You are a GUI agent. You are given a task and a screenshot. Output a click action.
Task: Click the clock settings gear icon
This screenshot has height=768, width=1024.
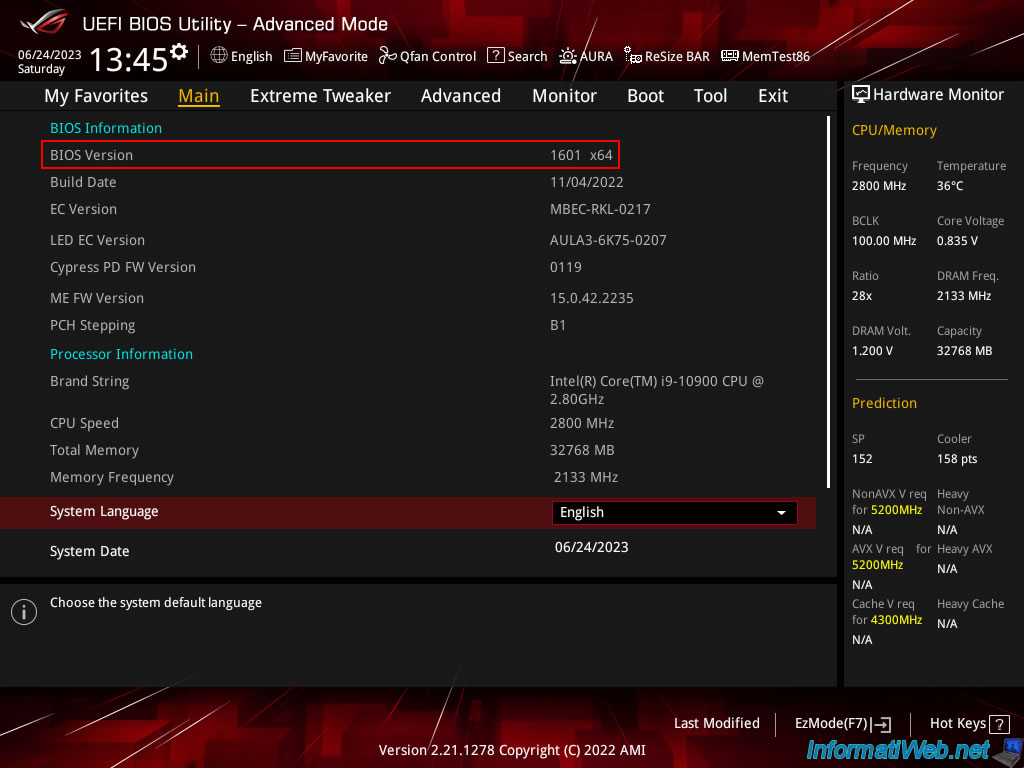coord(179,51)
